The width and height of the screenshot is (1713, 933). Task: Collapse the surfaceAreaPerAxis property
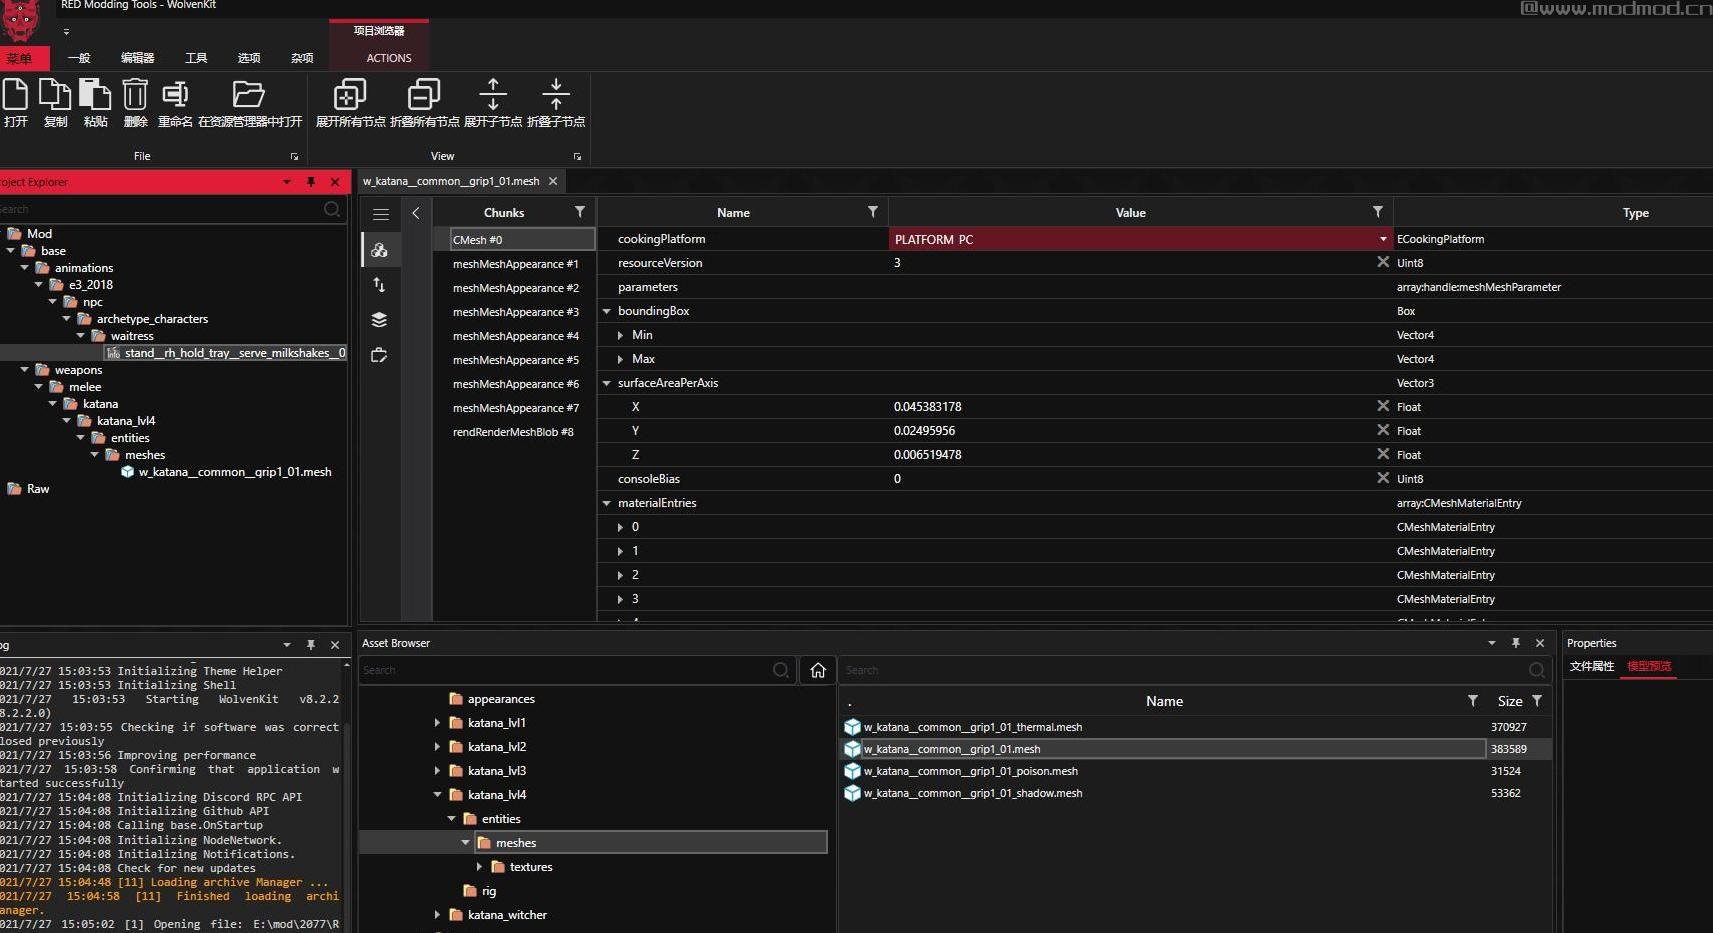point(606,383)
